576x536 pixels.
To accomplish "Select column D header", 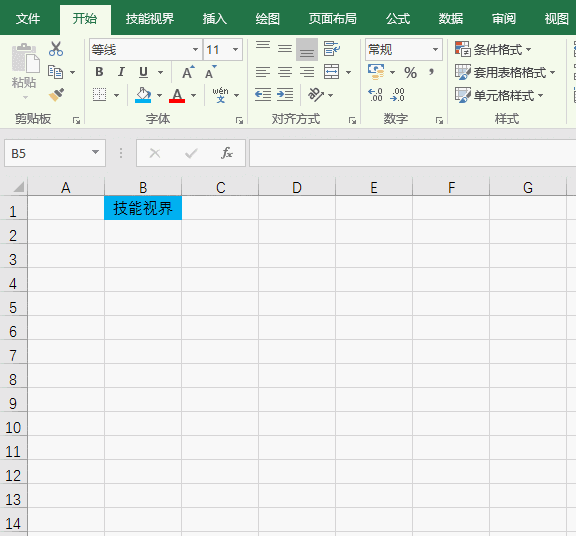I will coord(297,187).
